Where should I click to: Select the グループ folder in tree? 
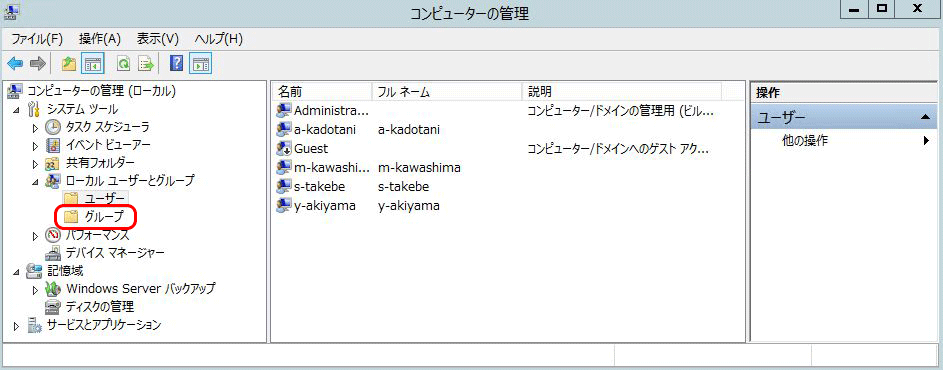(x=96, y=217)
